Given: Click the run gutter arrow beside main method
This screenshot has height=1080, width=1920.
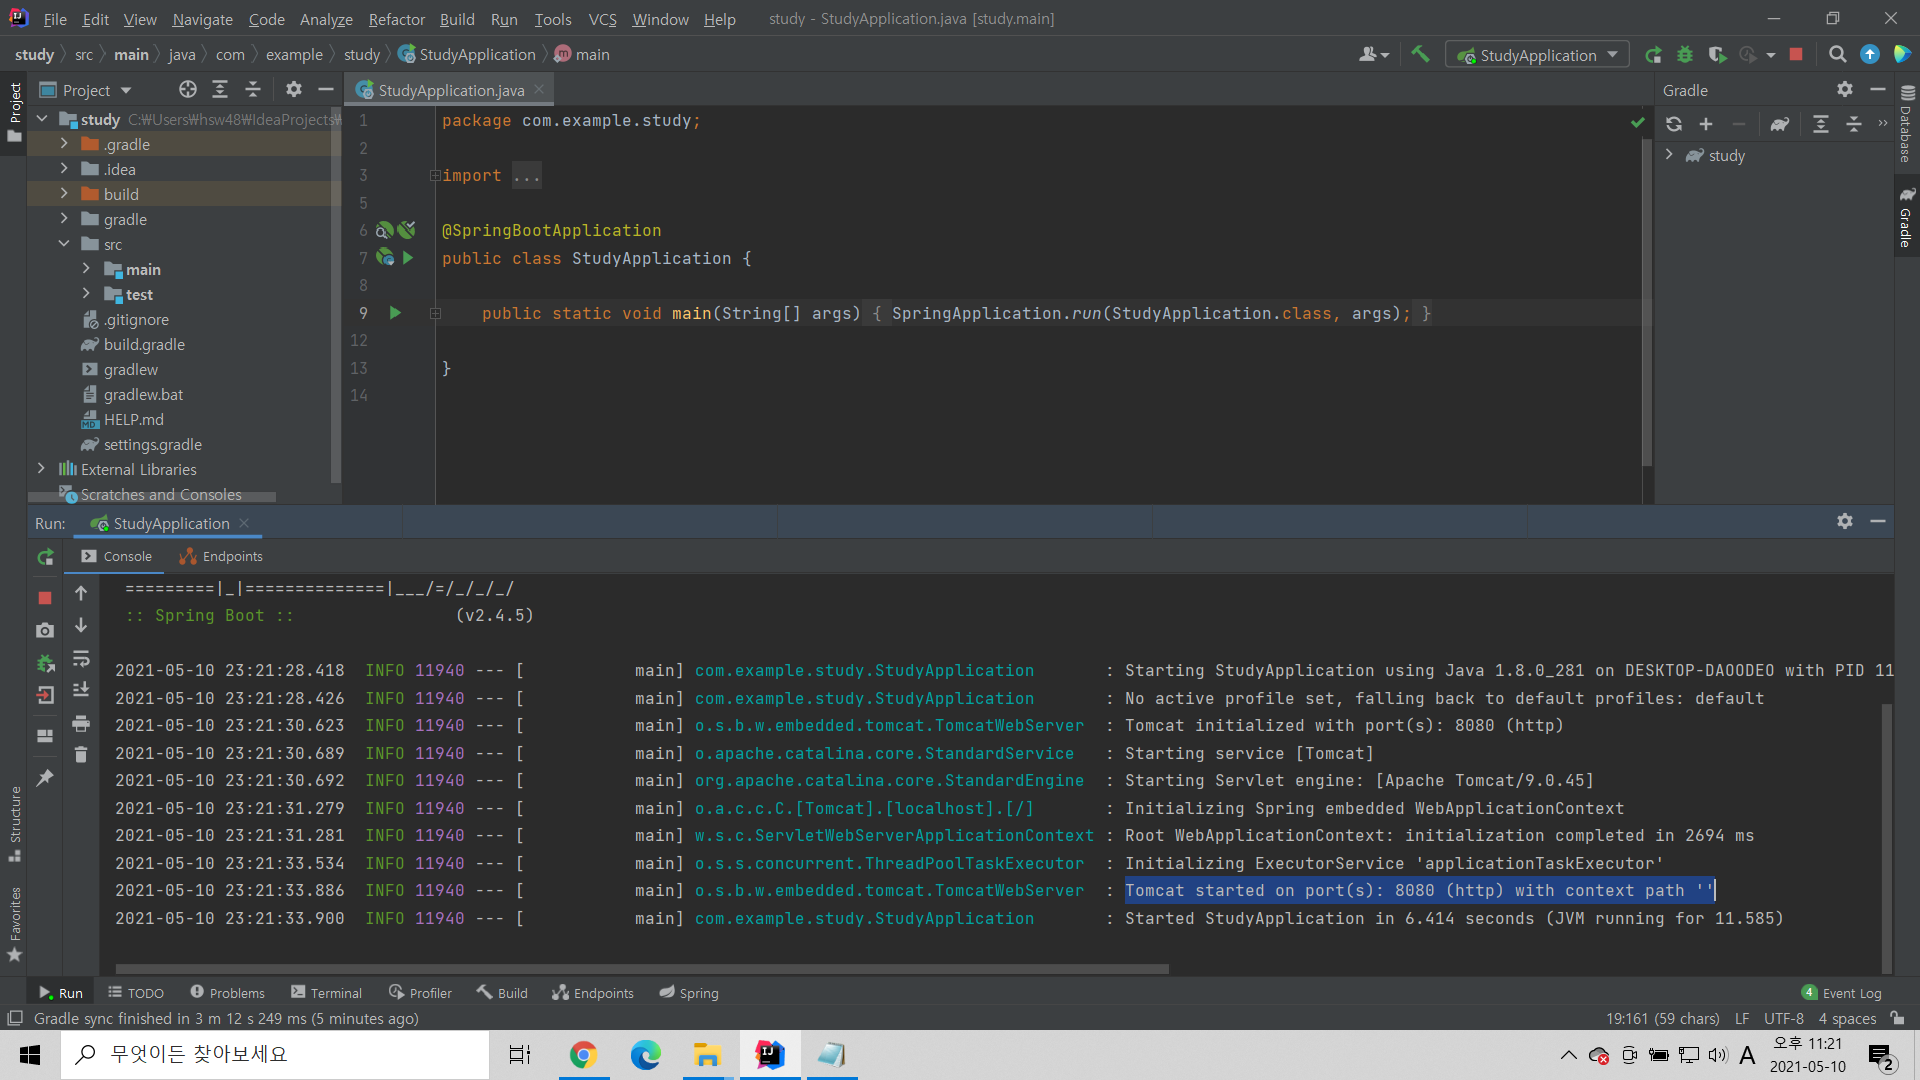Looking at the screenshot, I should click(395, 313).
